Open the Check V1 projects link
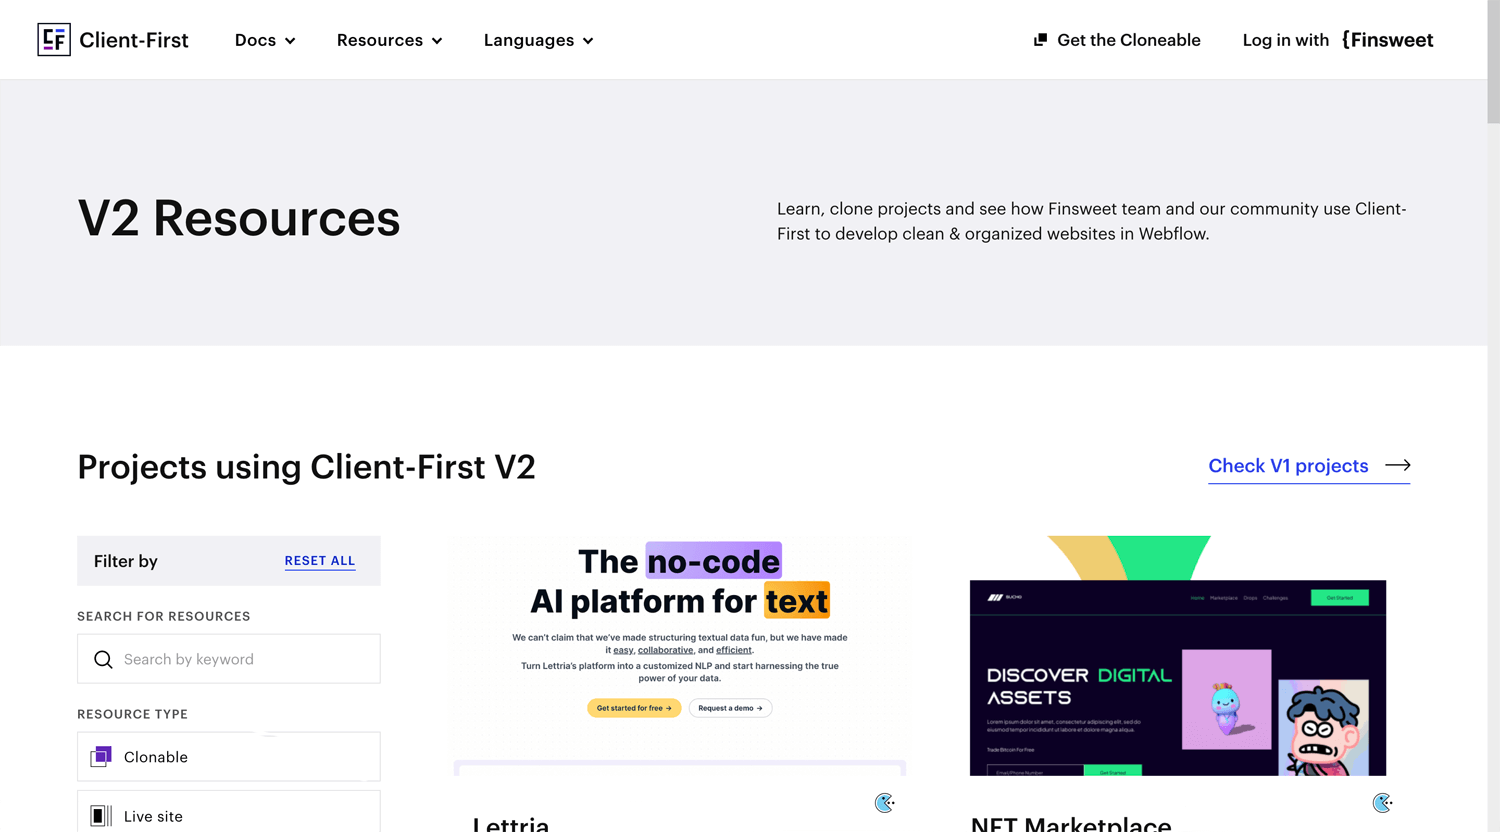 (x=1309, y=466)
